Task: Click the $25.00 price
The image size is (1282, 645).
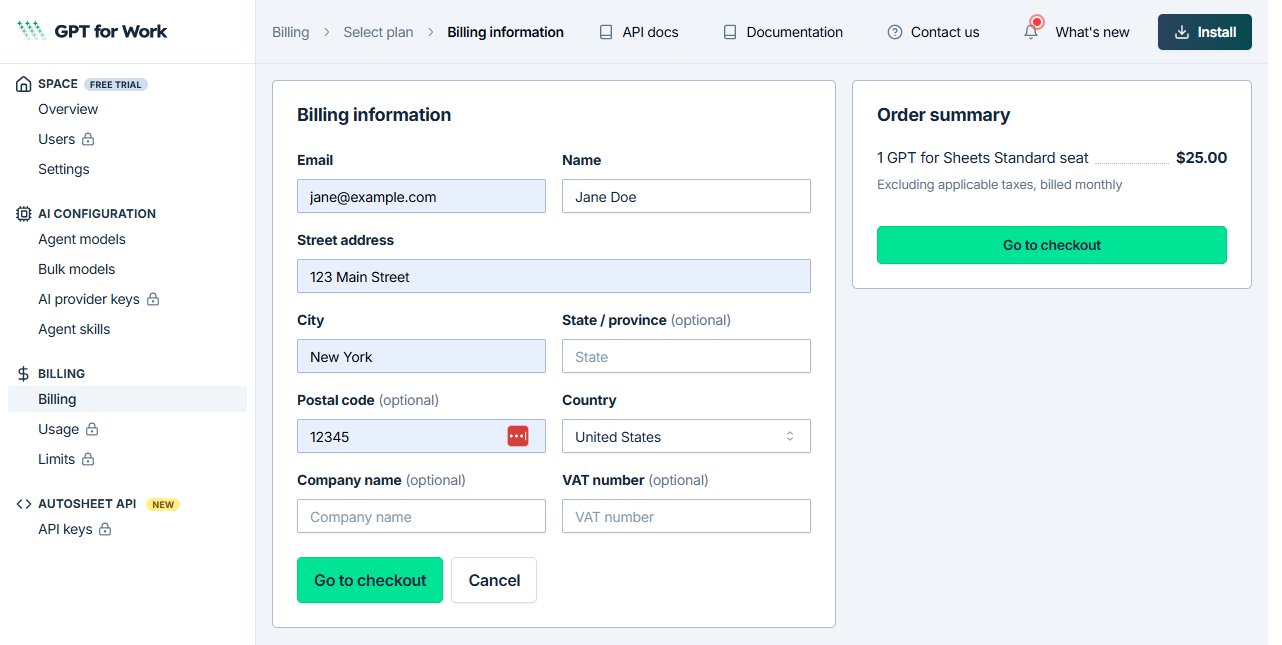Action: pos(1201,157)
